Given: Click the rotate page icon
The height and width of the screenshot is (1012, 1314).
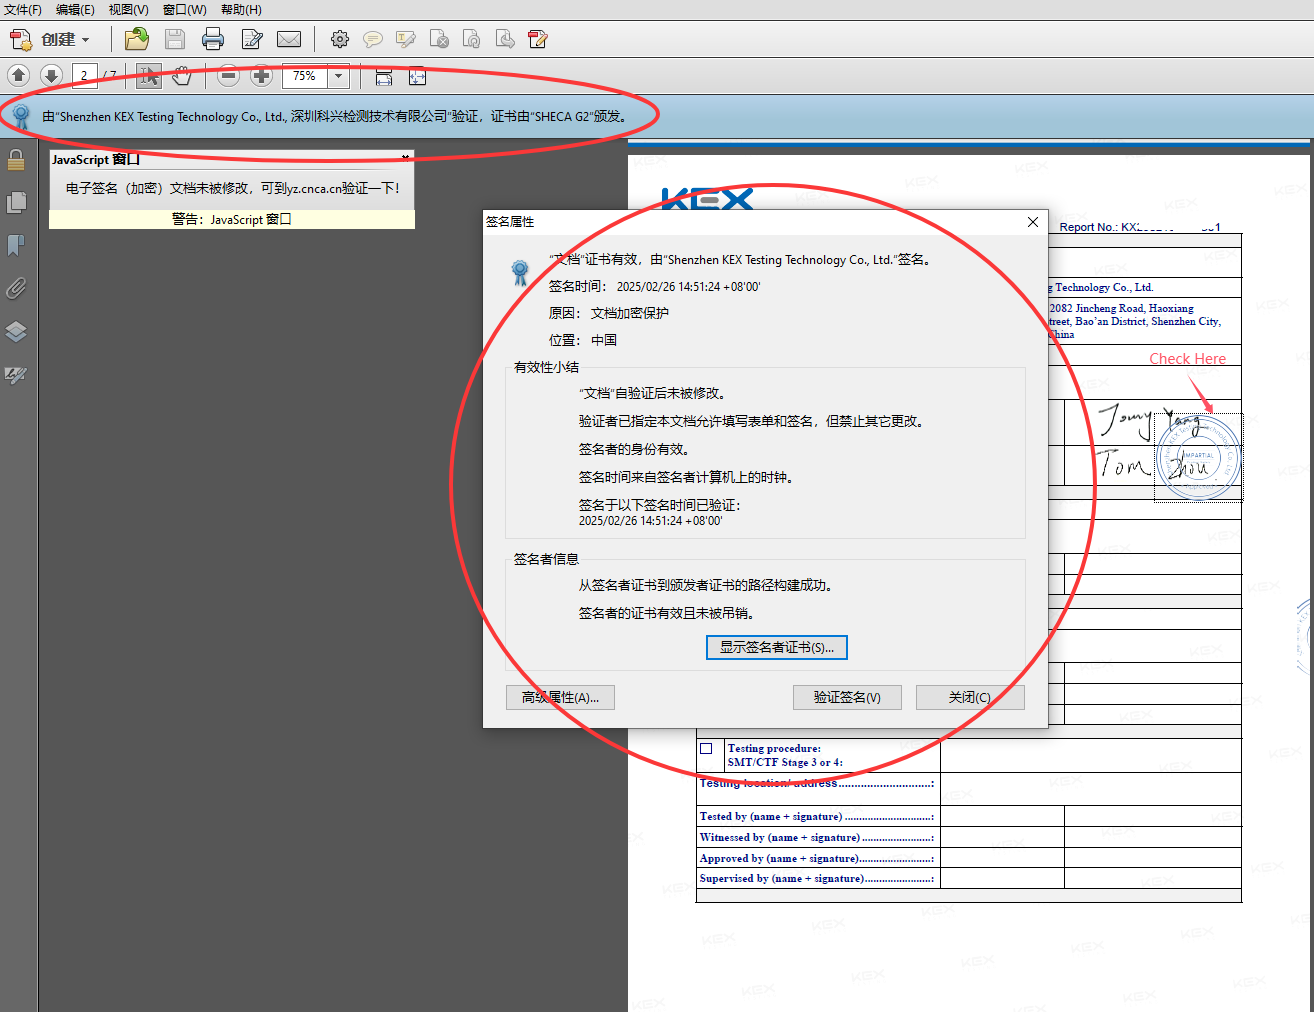Looking at the screenshot, I should [x=472, y=40].
